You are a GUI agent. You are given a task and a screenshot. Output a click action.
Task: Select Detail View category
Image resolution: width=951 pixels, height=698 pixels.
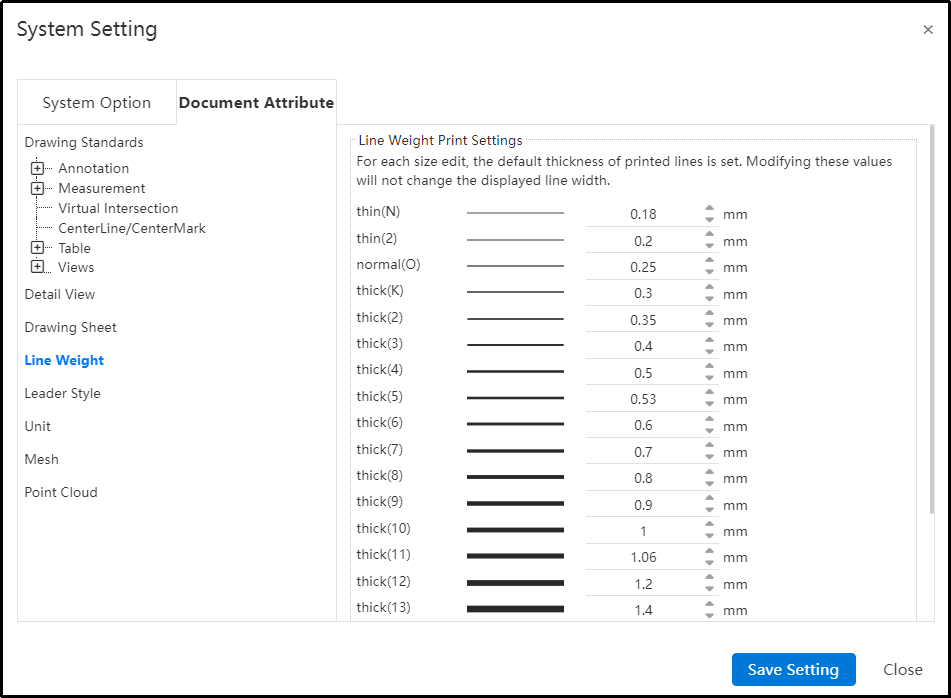coord(59,294)
